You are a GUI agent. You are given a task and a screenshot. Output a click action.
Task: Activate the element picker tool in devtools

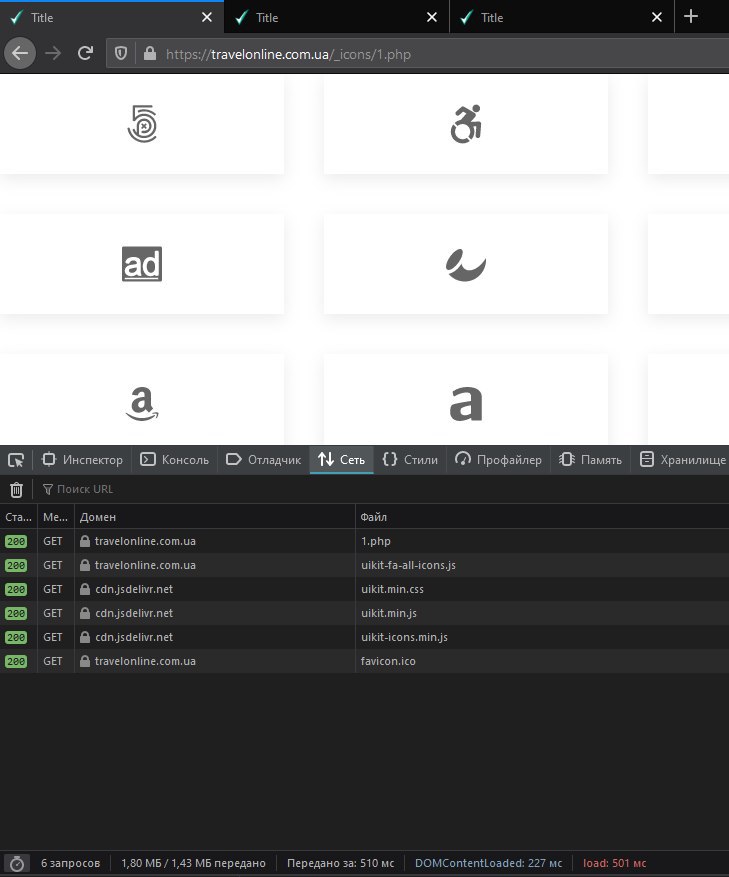16,460
